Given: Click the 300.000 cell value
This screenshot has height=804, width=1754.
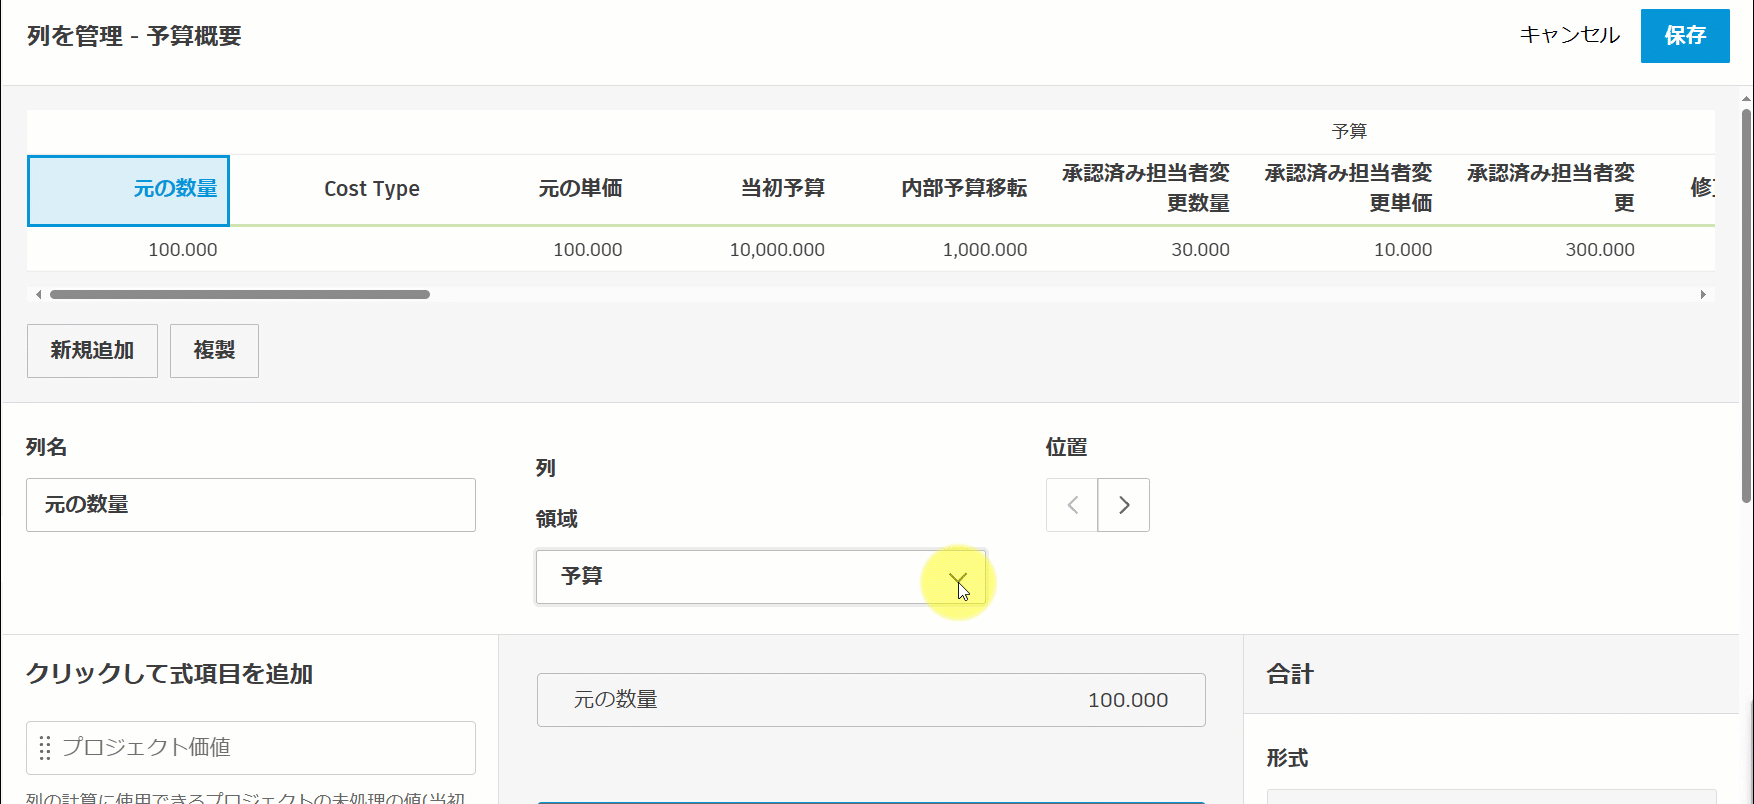Looking at the screenshot, I should click(x=1600, y=250).
